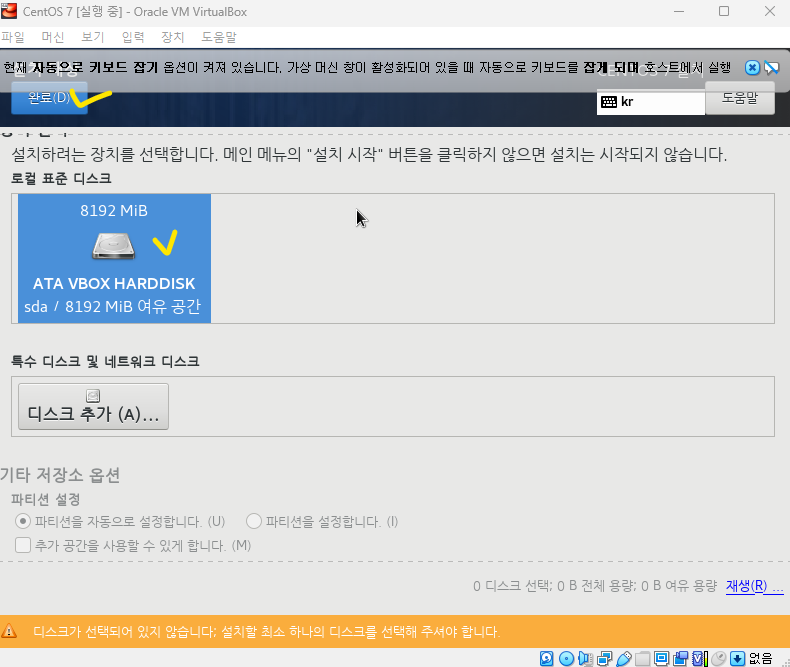Click the 8192 MiB disk size label

pos(114,211)
